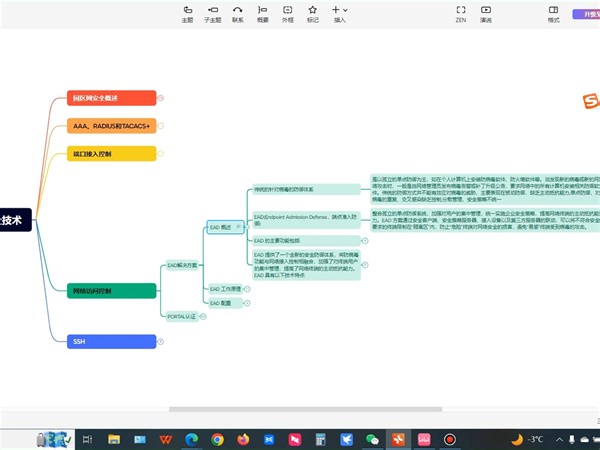The width and height of the screenshot is (600, 450).
Task: Expand the EAD 配置 branch
Action: (247, 303)
